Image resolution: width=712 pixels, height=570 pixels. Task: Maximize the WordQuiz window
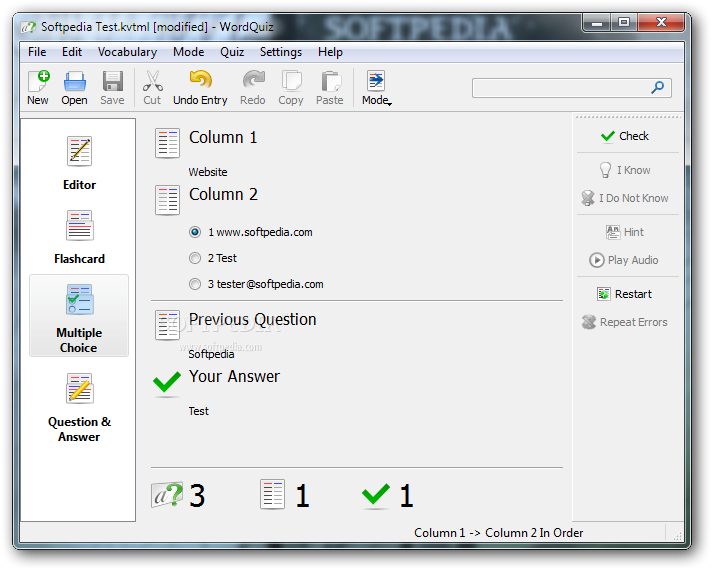point(624,22)
